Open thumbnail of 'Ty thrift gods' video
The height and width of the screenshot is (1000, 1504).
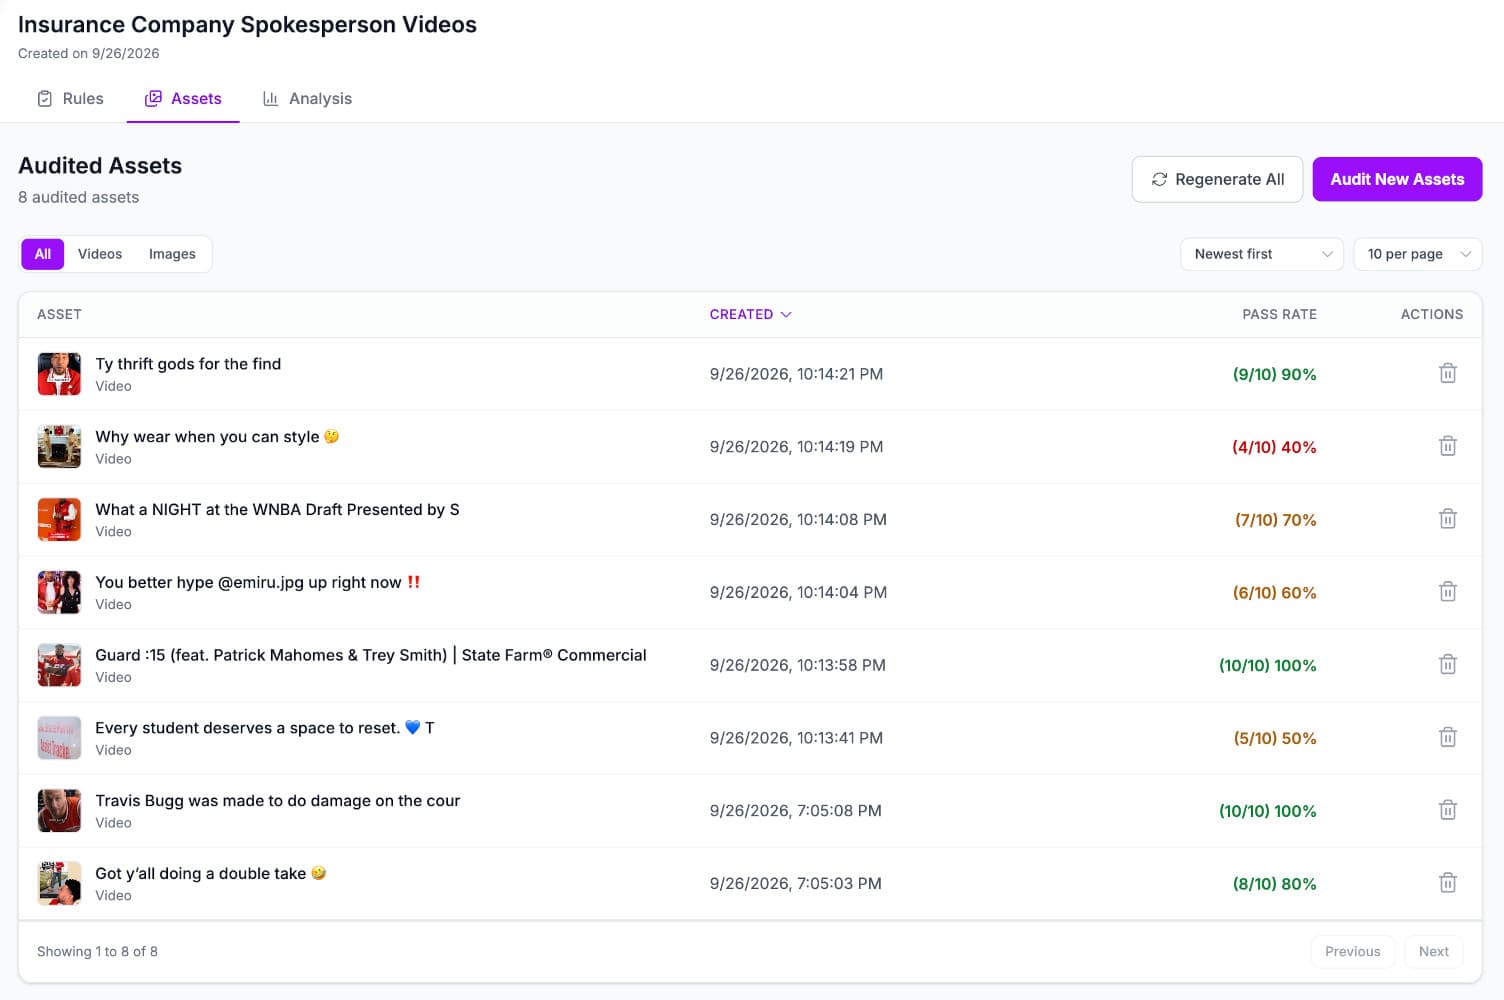[59, 374]
